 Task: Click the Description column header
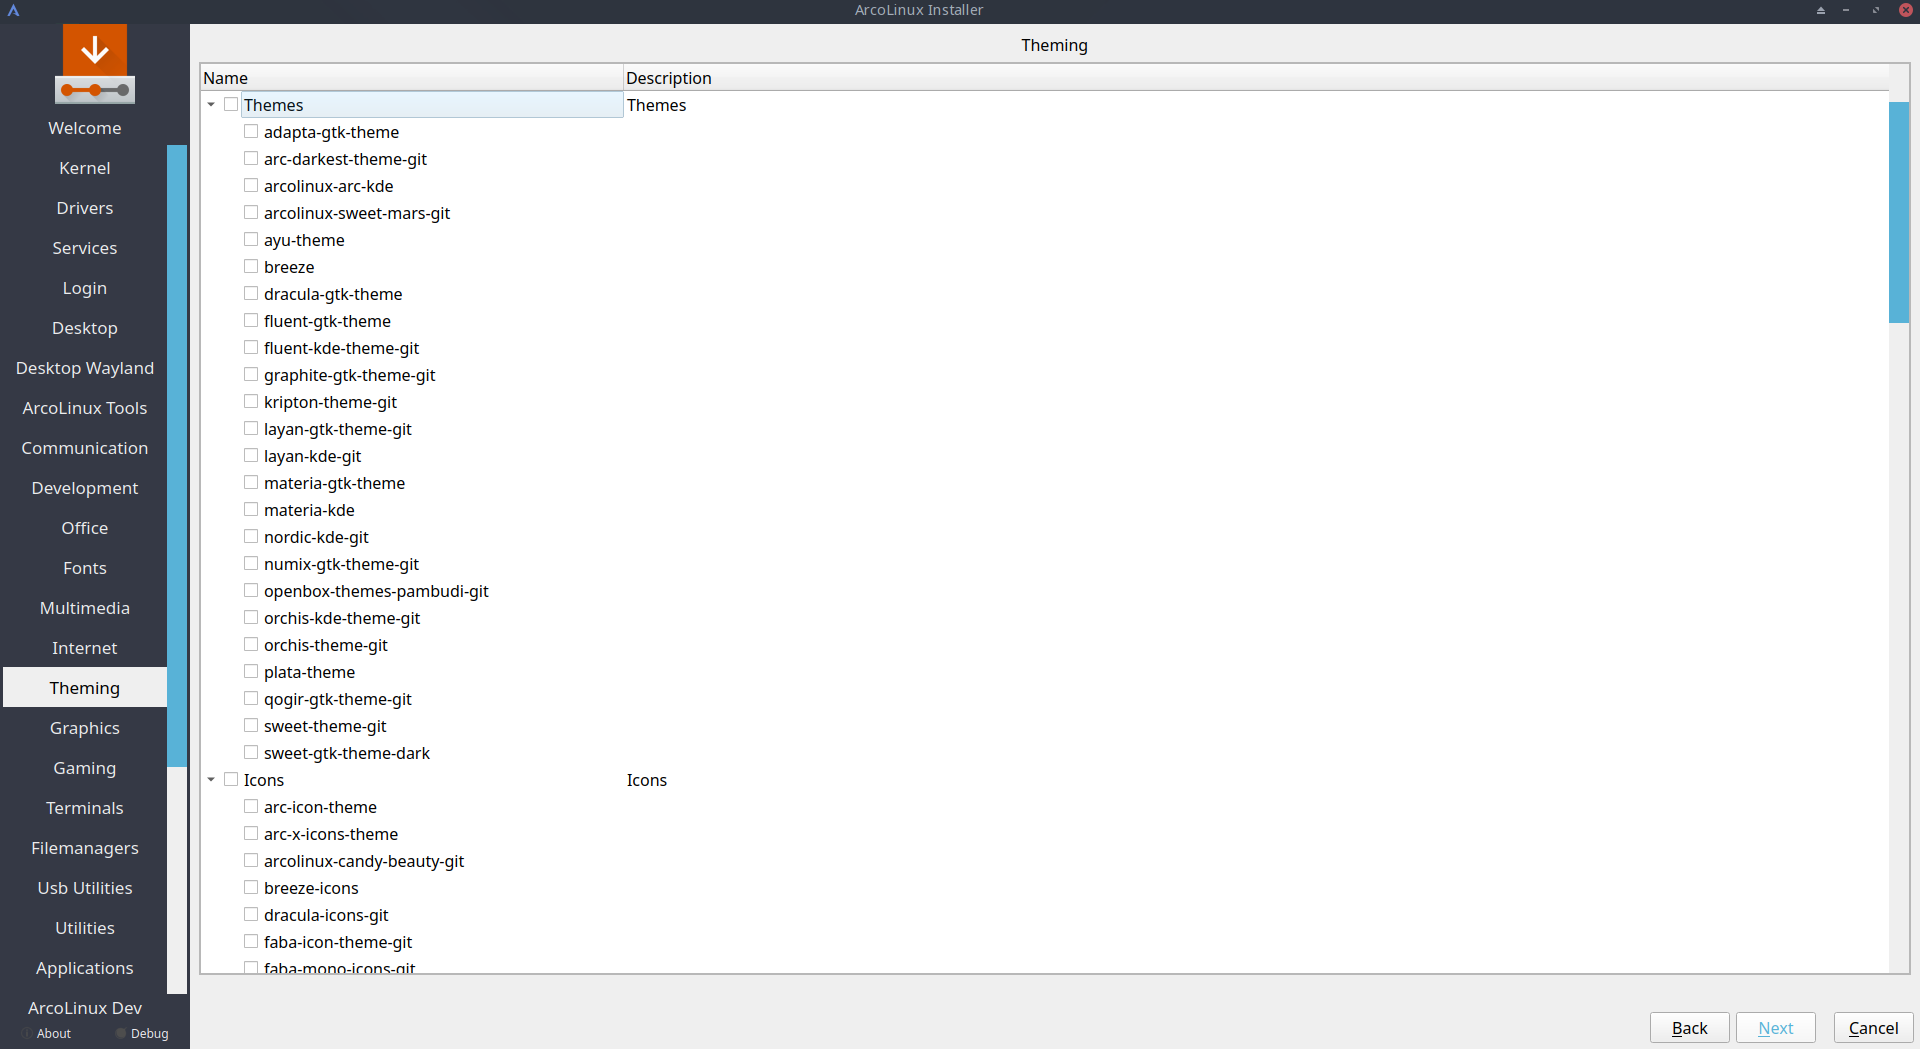(x=1256, y=78)
